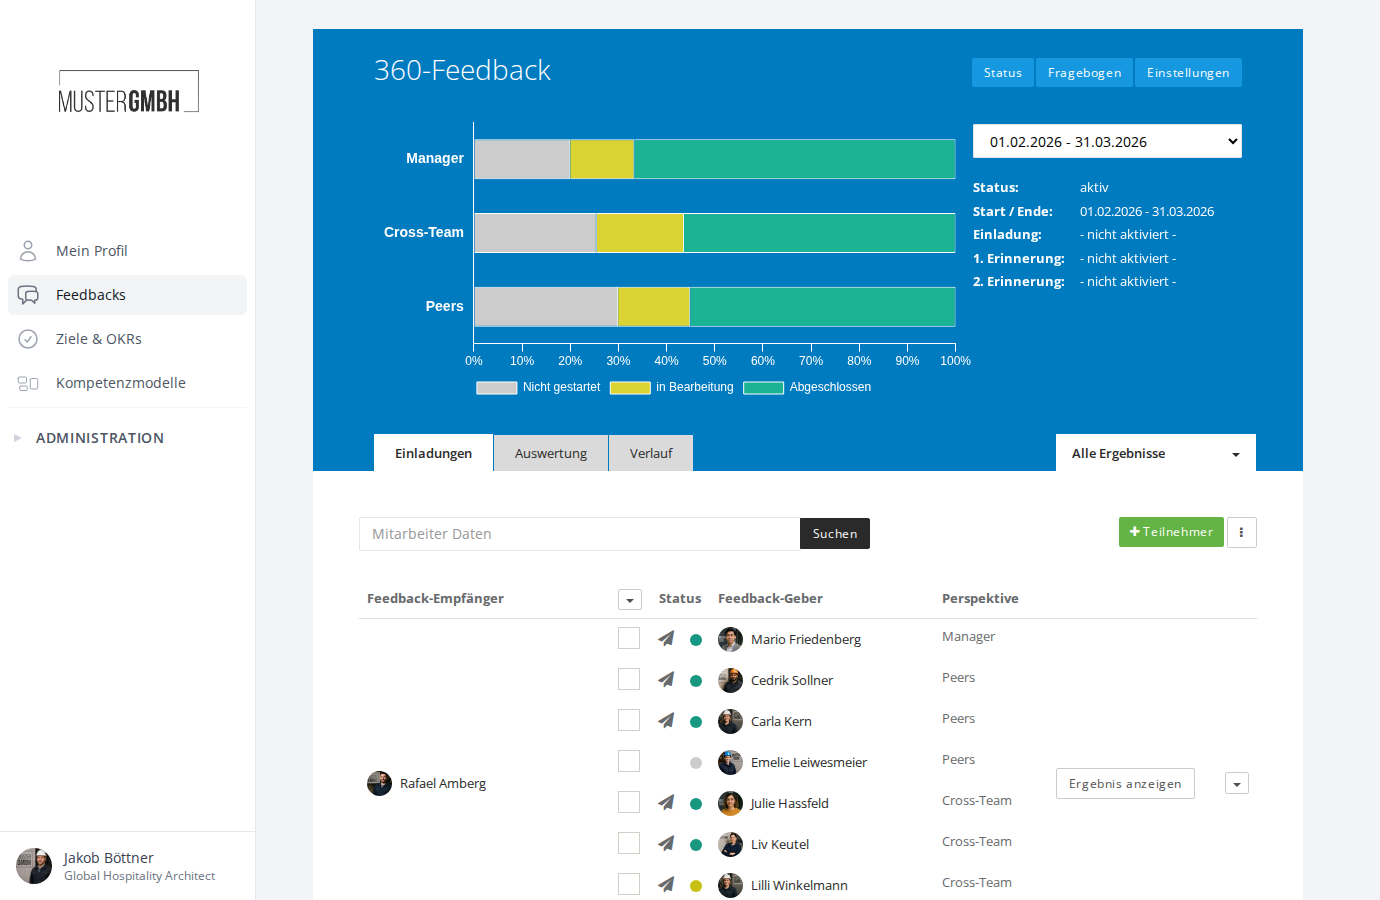
Task: Click the green Manager bar segment in chart
Action: click(x=794, y=159)
